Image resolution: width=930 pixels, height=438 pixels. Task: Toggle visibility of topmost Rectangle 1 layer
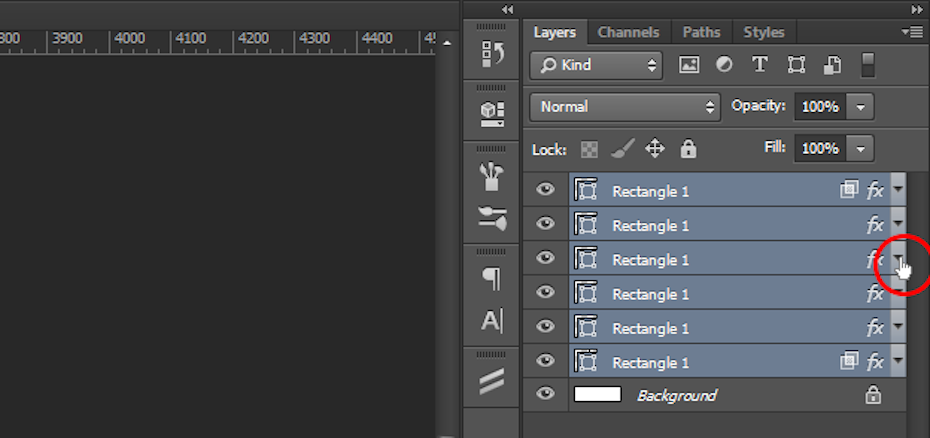[545, 190]
